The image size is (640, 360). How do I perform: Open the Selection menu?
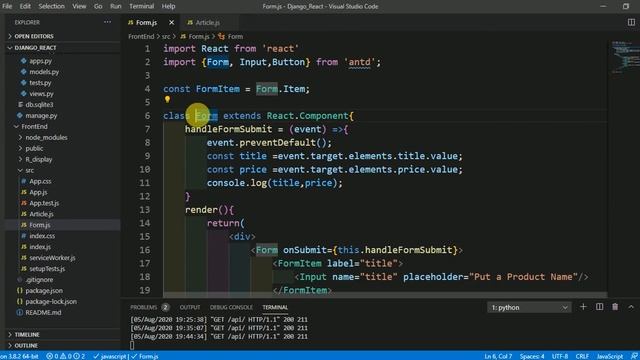click(51, 6)
